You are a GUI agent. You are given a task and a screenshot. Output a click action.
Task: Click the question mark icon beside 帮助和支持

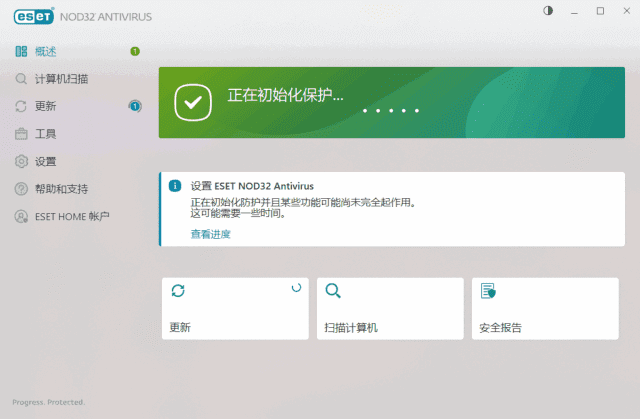click(x=21, y=189)
